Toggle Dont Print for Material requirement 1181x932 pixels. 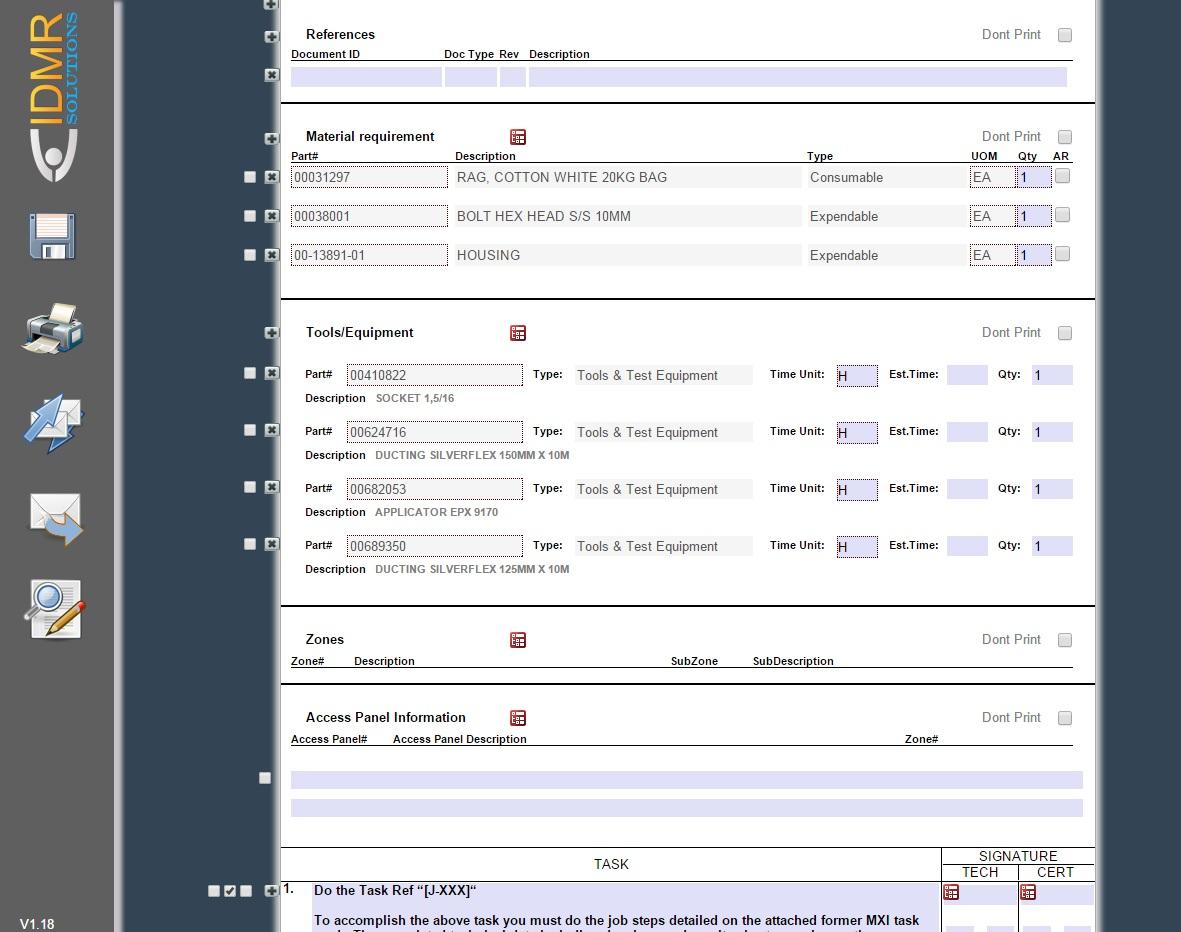click(1064, 137)
